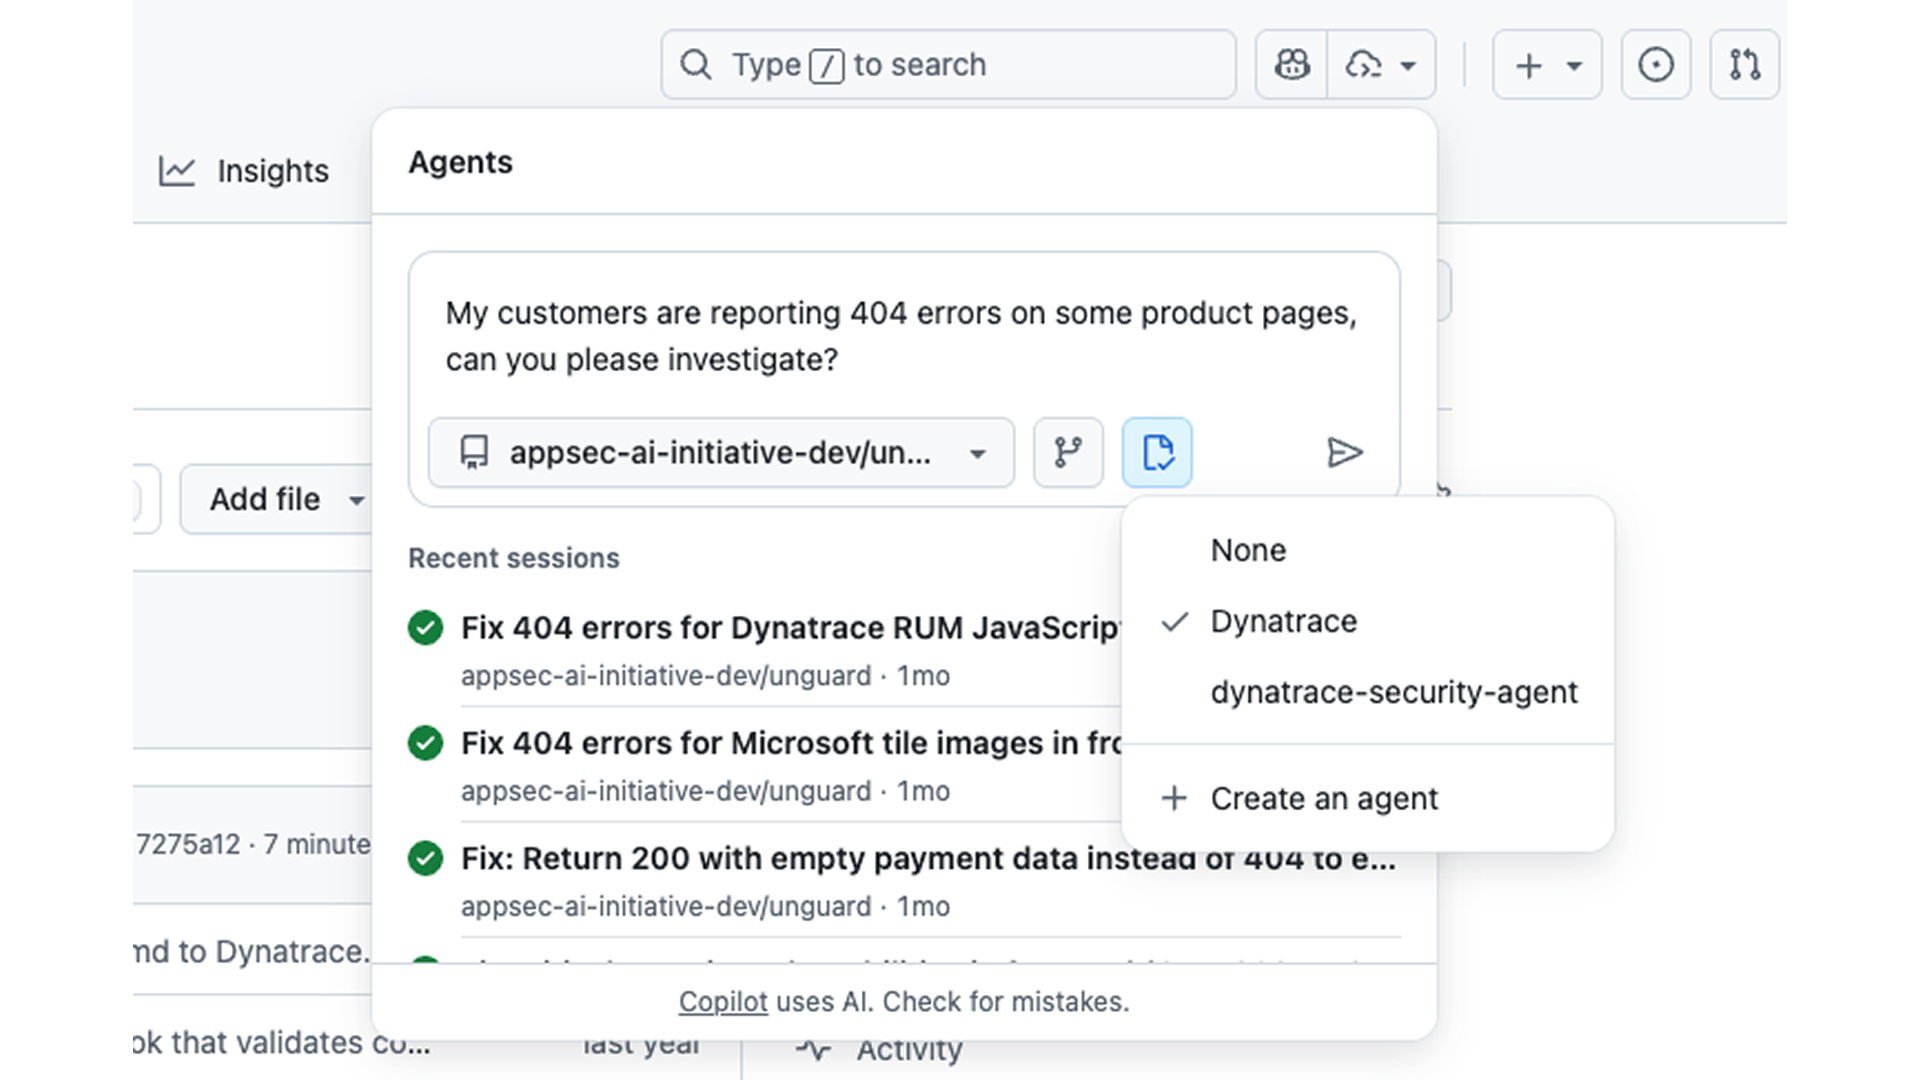Send the prompt with the paper plane icon

point(1345,452)
